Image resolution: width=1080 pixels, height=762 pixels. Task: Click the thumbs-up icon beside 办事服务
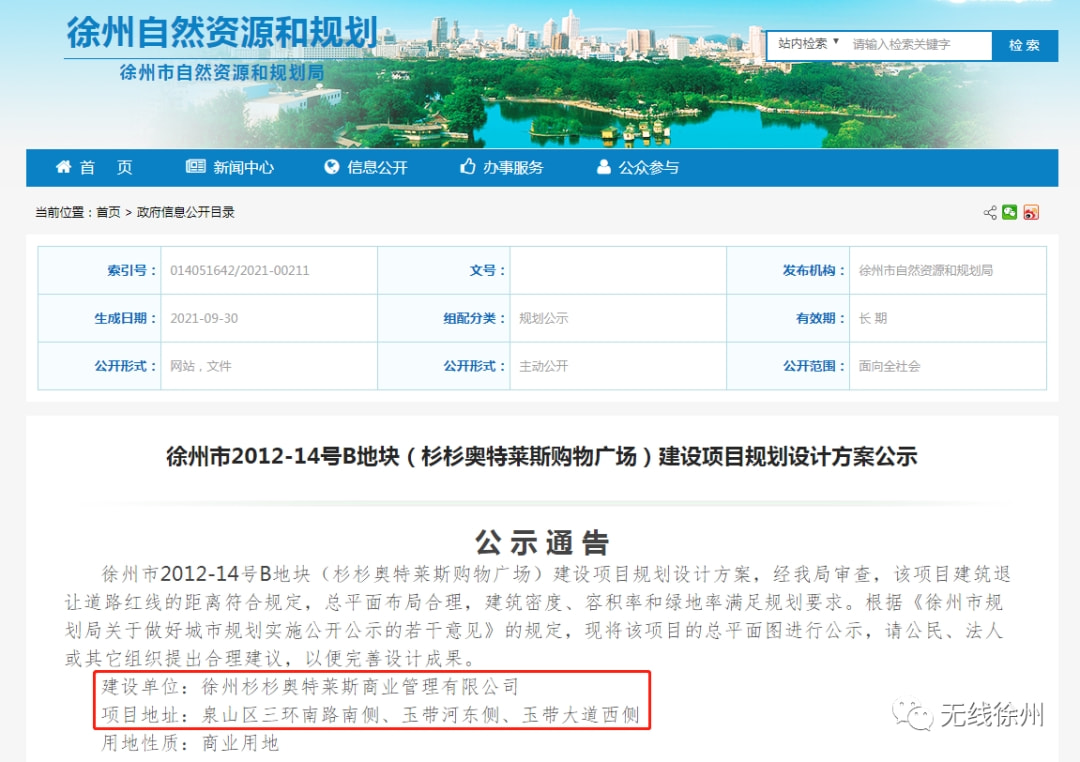coord(467,167)
